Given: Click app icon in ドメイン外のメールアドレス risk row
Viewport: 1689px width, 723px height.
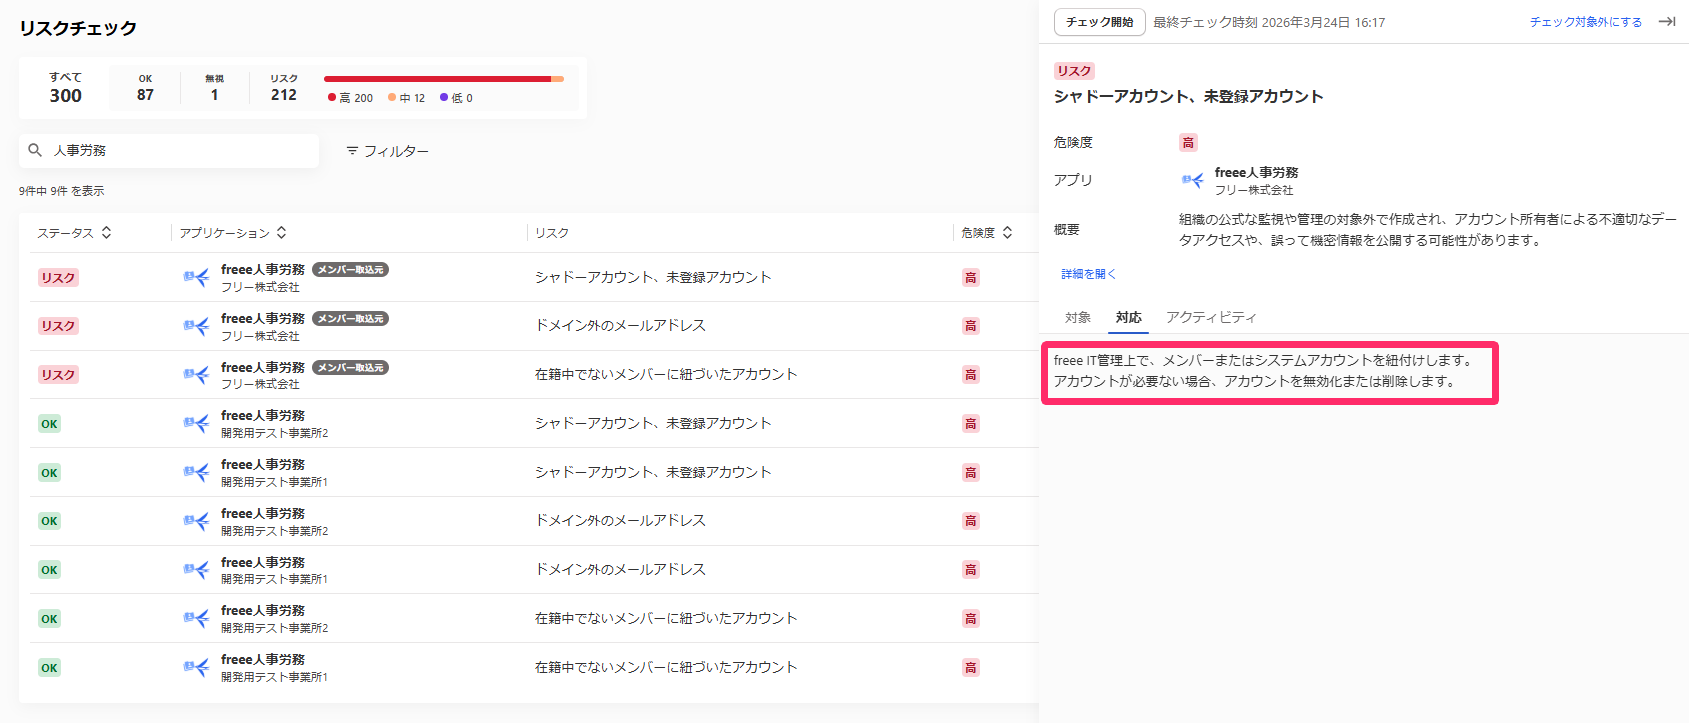Looking at the screenshot, I should 196,326.
